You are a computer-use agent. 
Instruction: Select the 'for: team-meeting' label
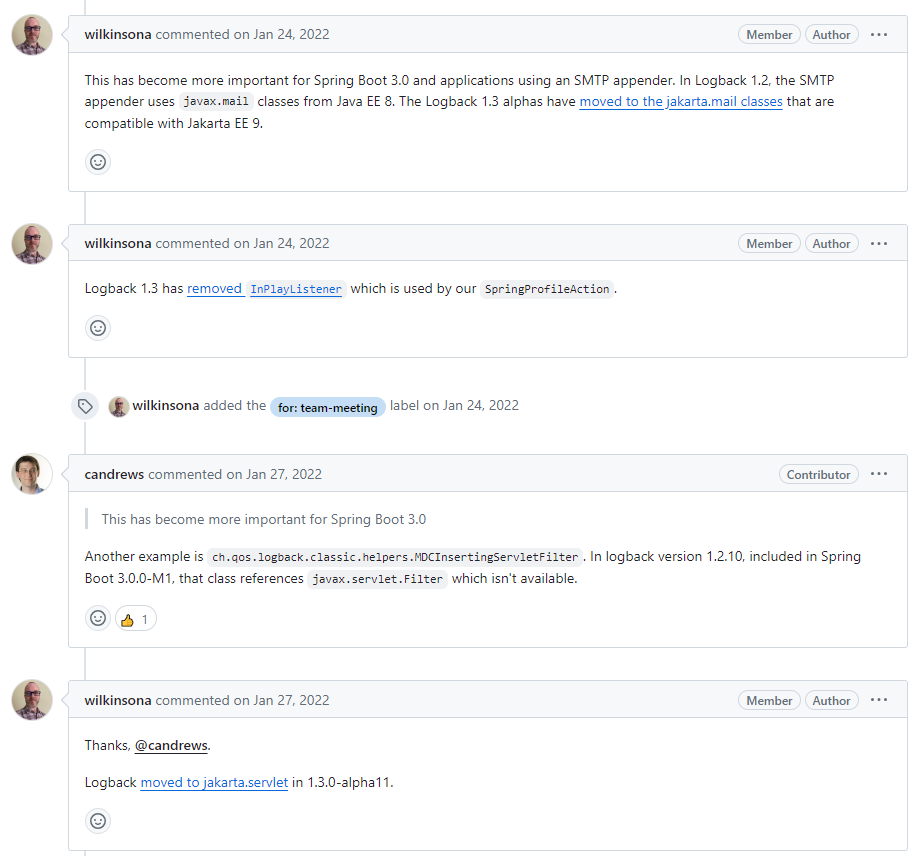point(328,407)
